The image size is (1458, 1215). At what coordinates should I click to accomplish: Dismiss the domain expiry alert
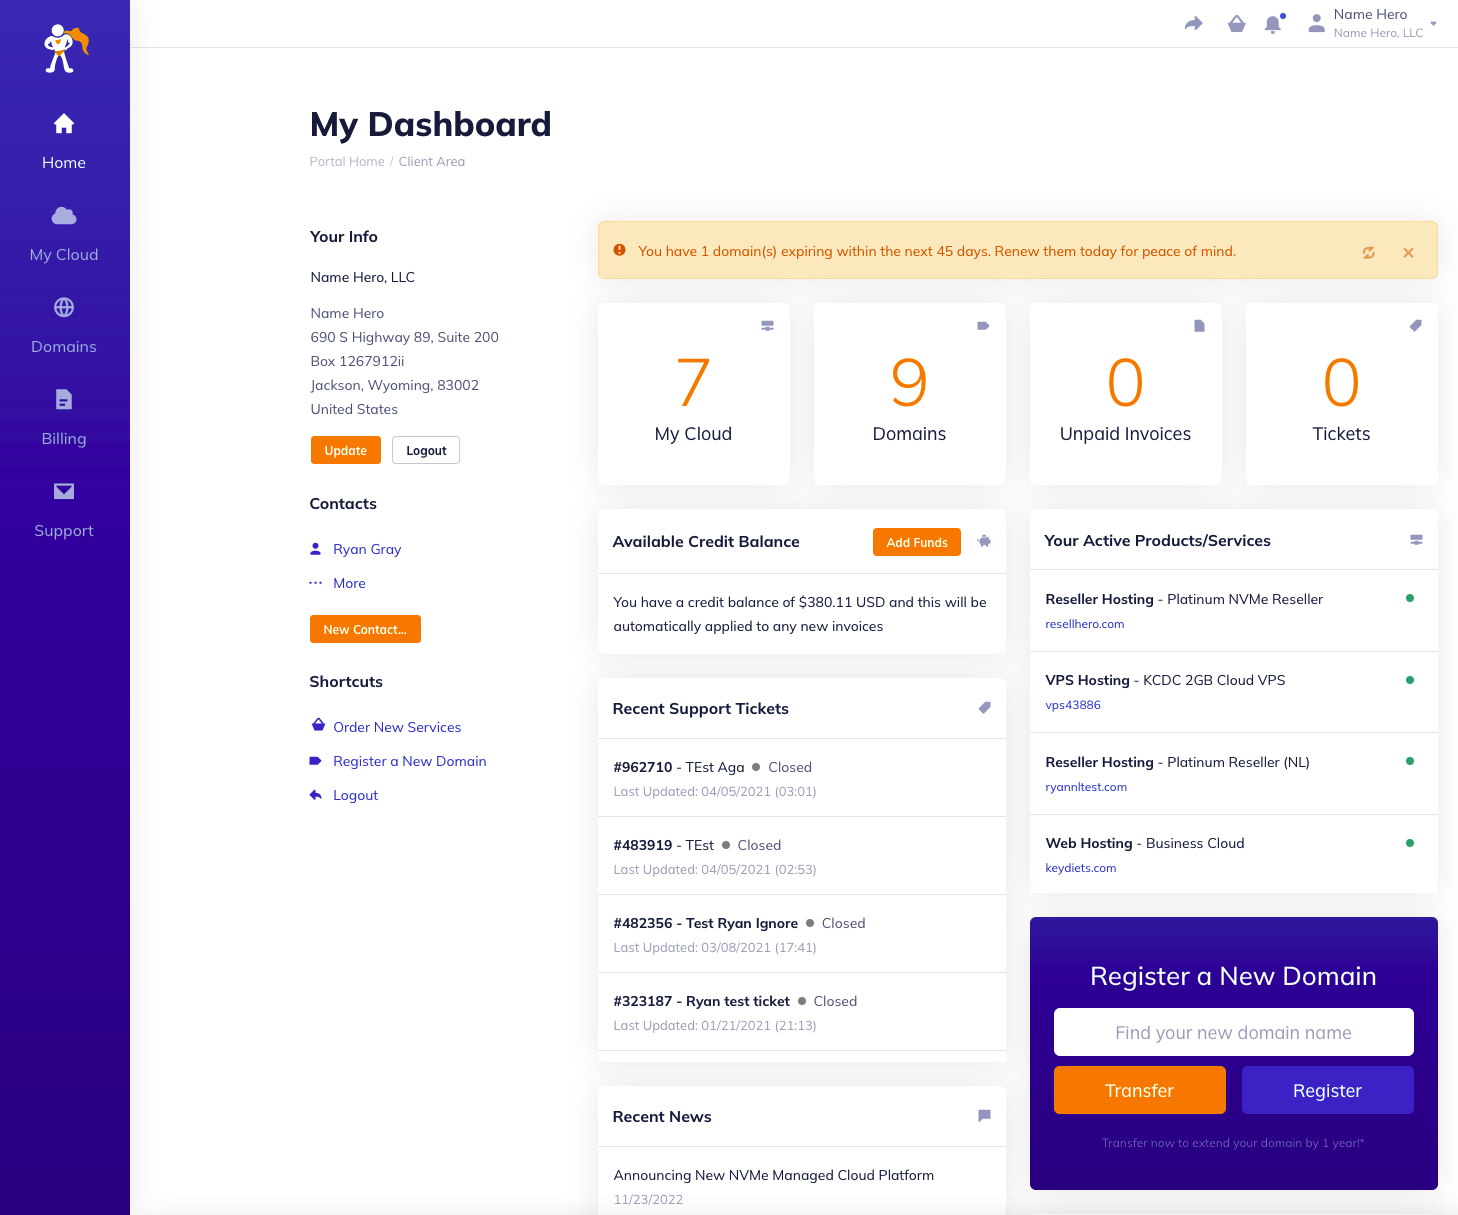coord(1408,253)
